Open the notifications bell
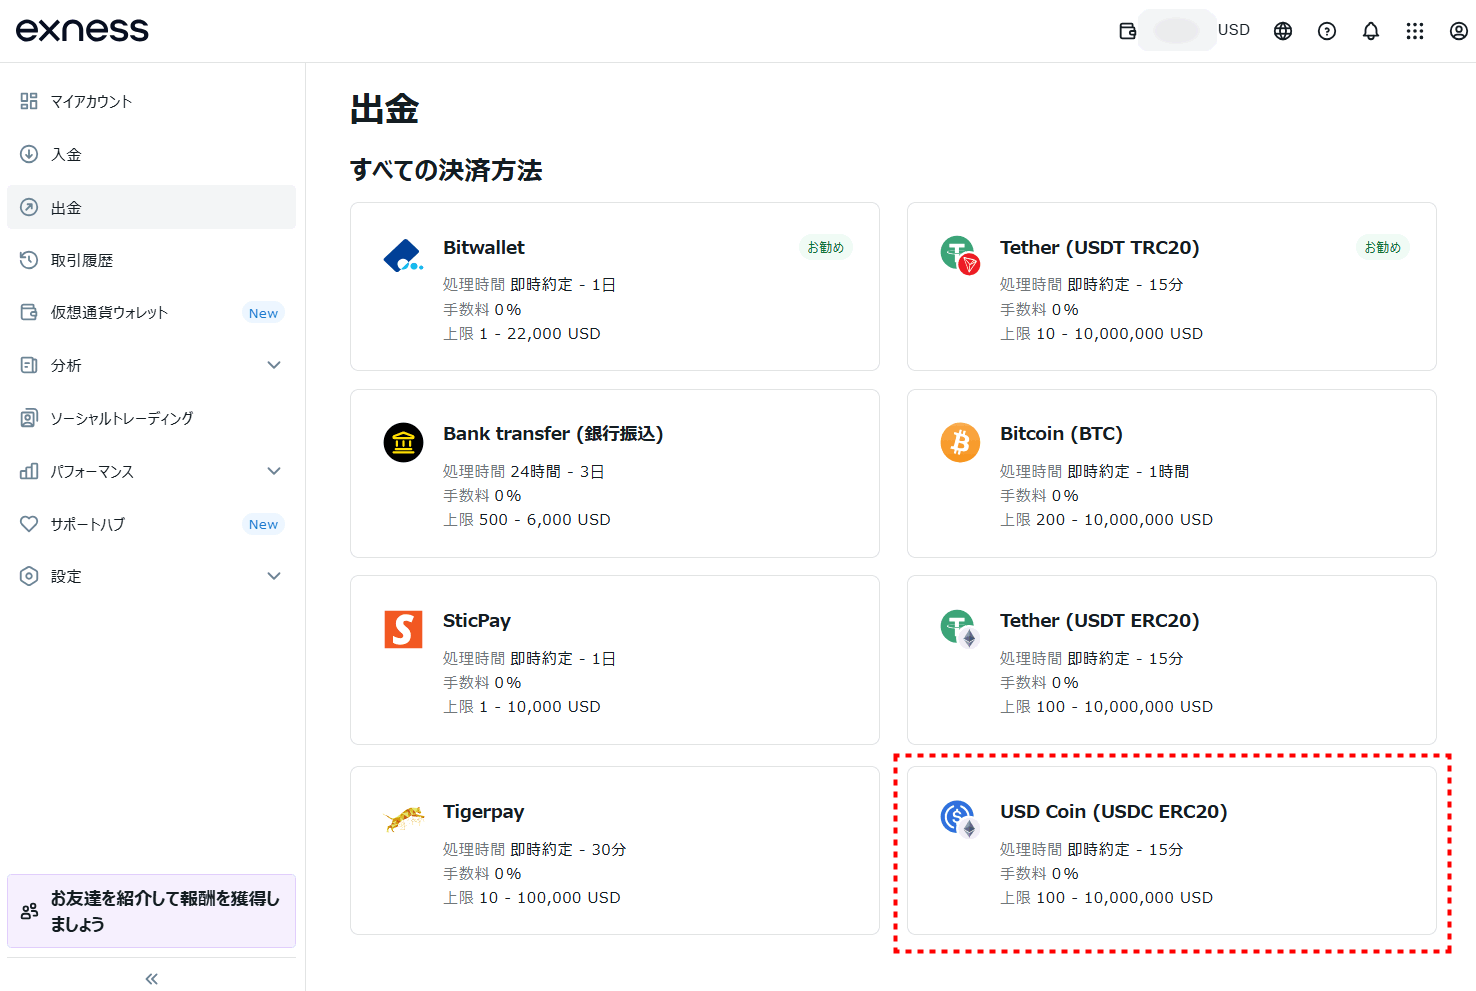Viewport: 1476px width, 991px height. pos(1371,31)
